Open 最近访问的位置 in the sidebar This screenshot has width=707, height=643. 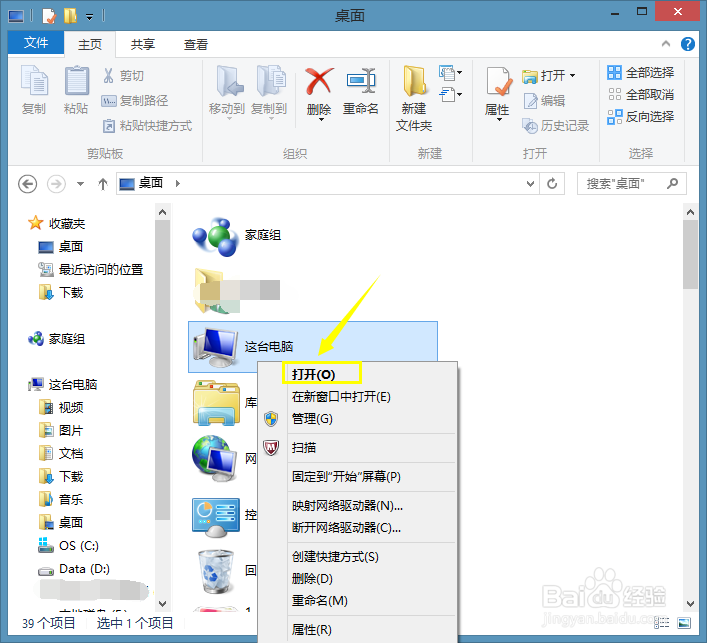[91, 270]
